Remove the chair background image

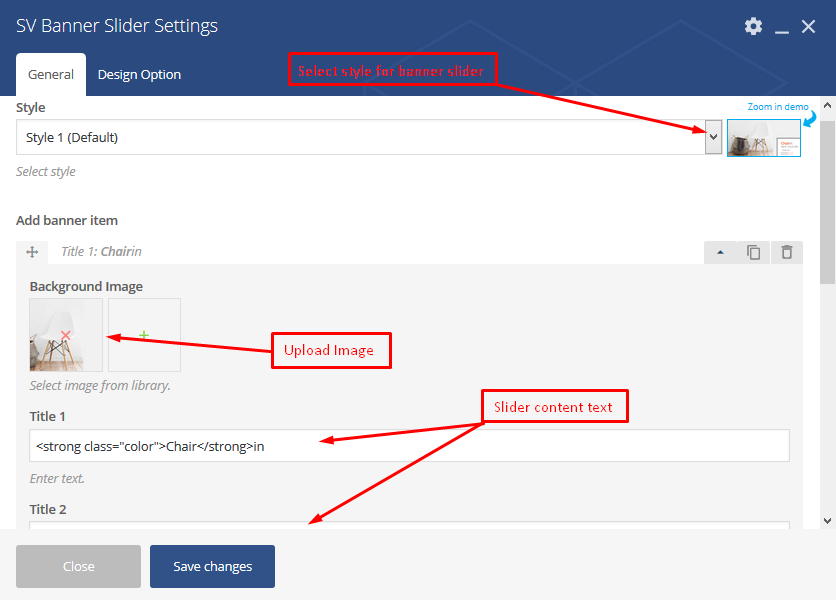66,335
